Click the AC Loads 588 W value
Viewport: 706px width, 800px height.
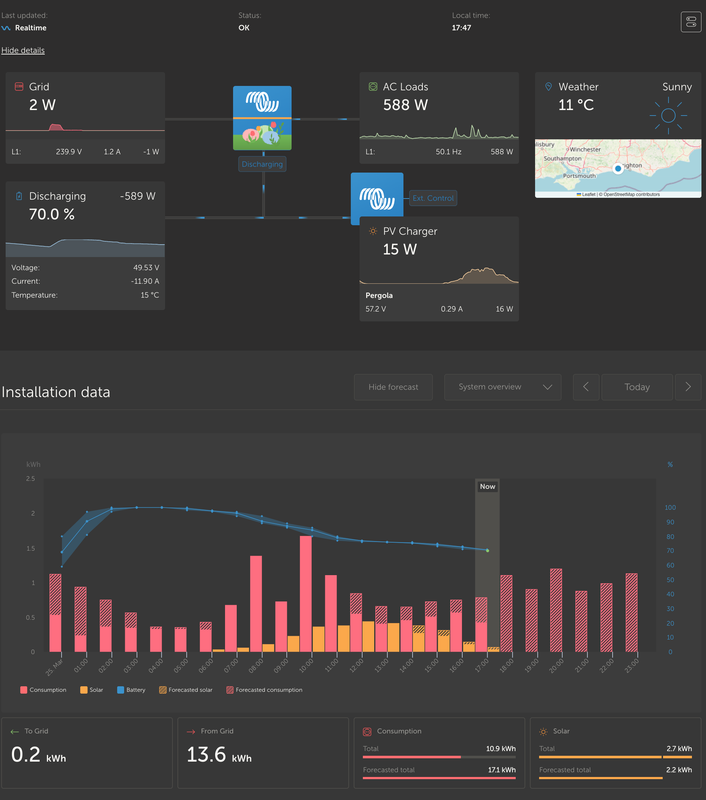(x=406, y=105)
